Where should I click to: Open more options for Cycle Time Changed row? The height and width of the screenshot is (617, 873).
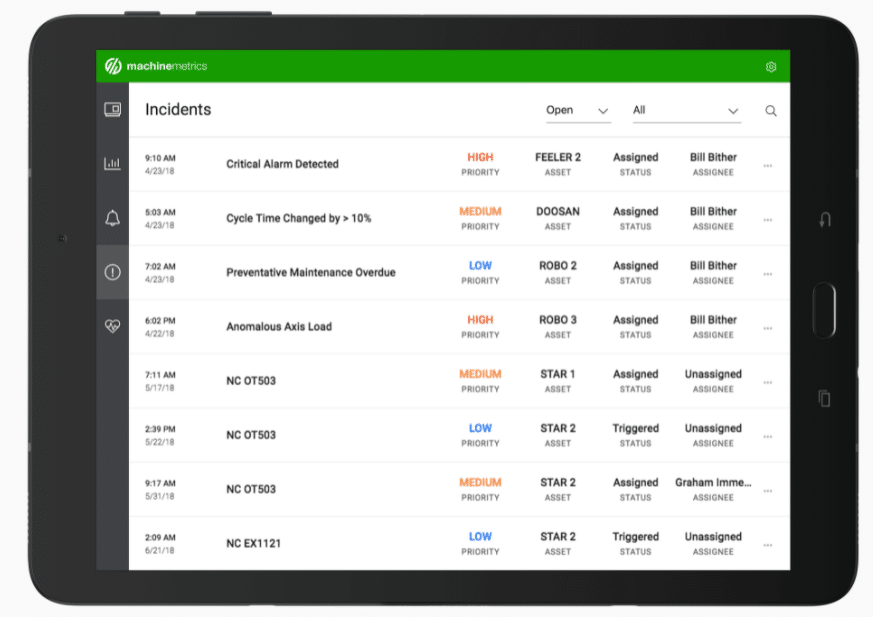(x=768, y=220)
